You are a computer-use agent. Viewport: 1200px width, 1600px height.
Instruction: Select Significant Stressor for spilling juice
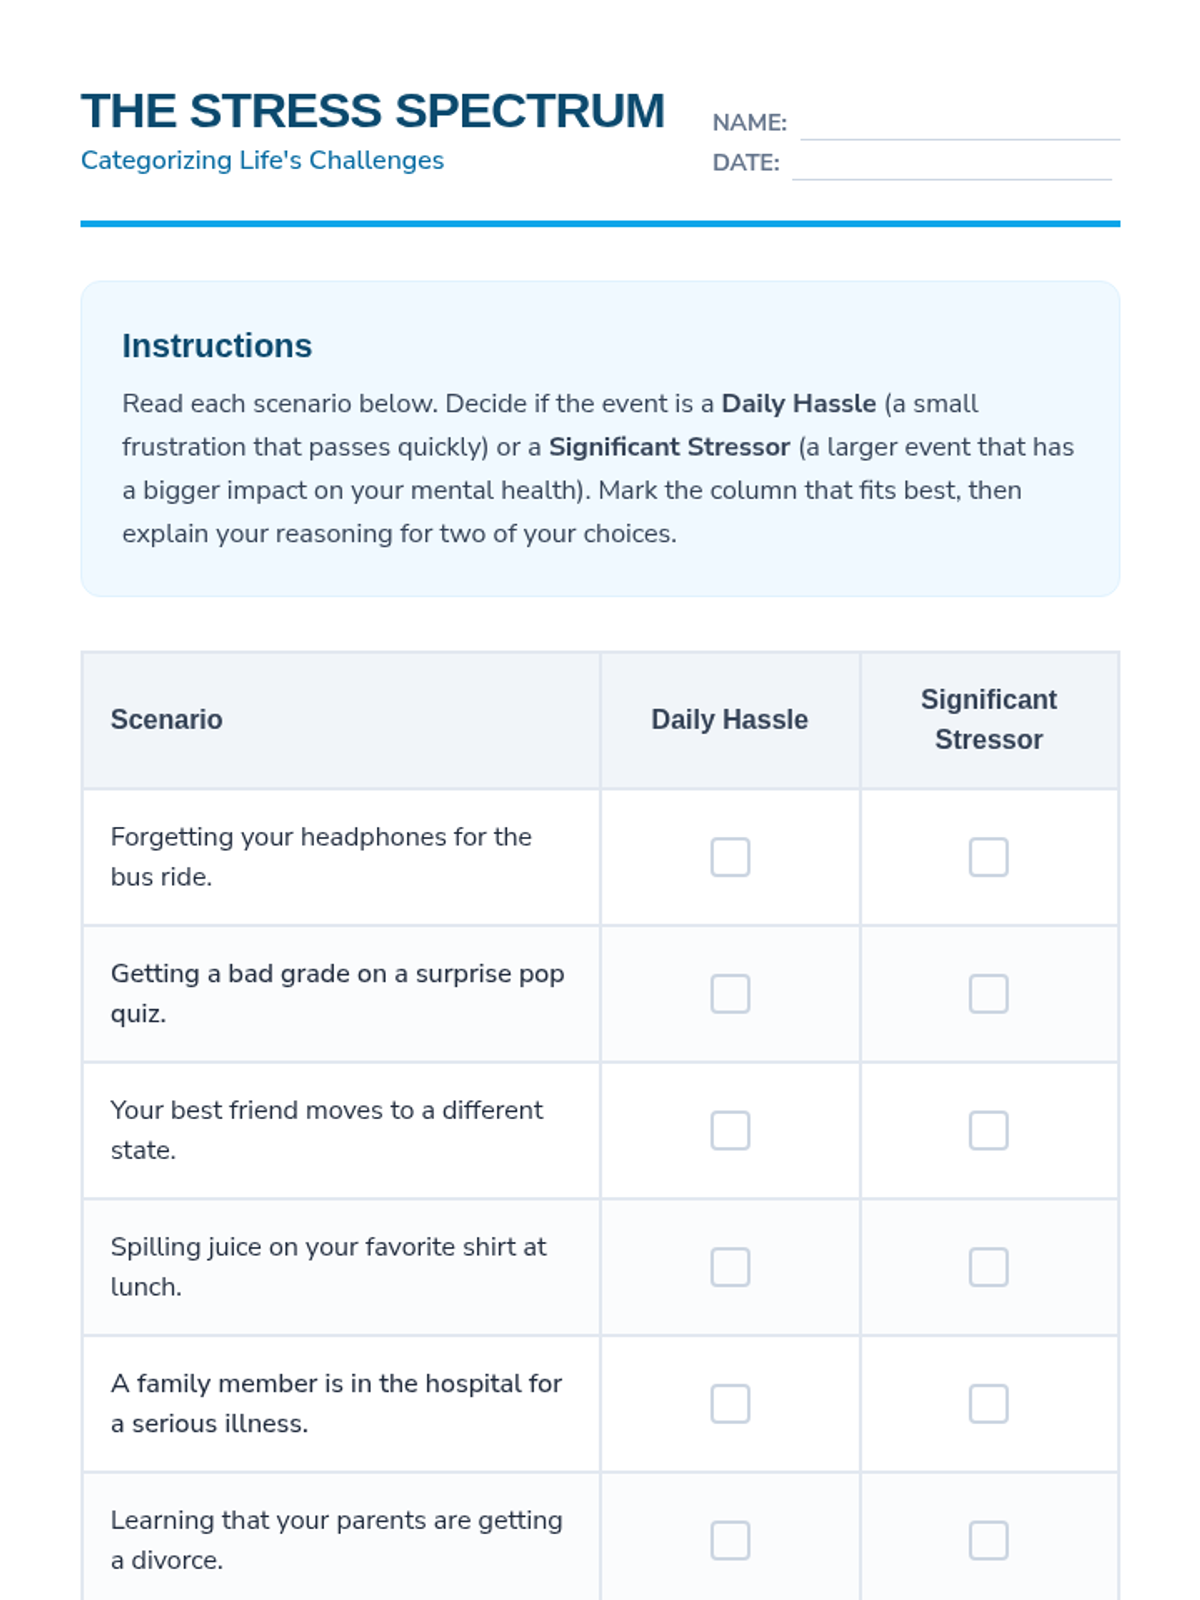pyautogui.click(x=988, y=1267)
